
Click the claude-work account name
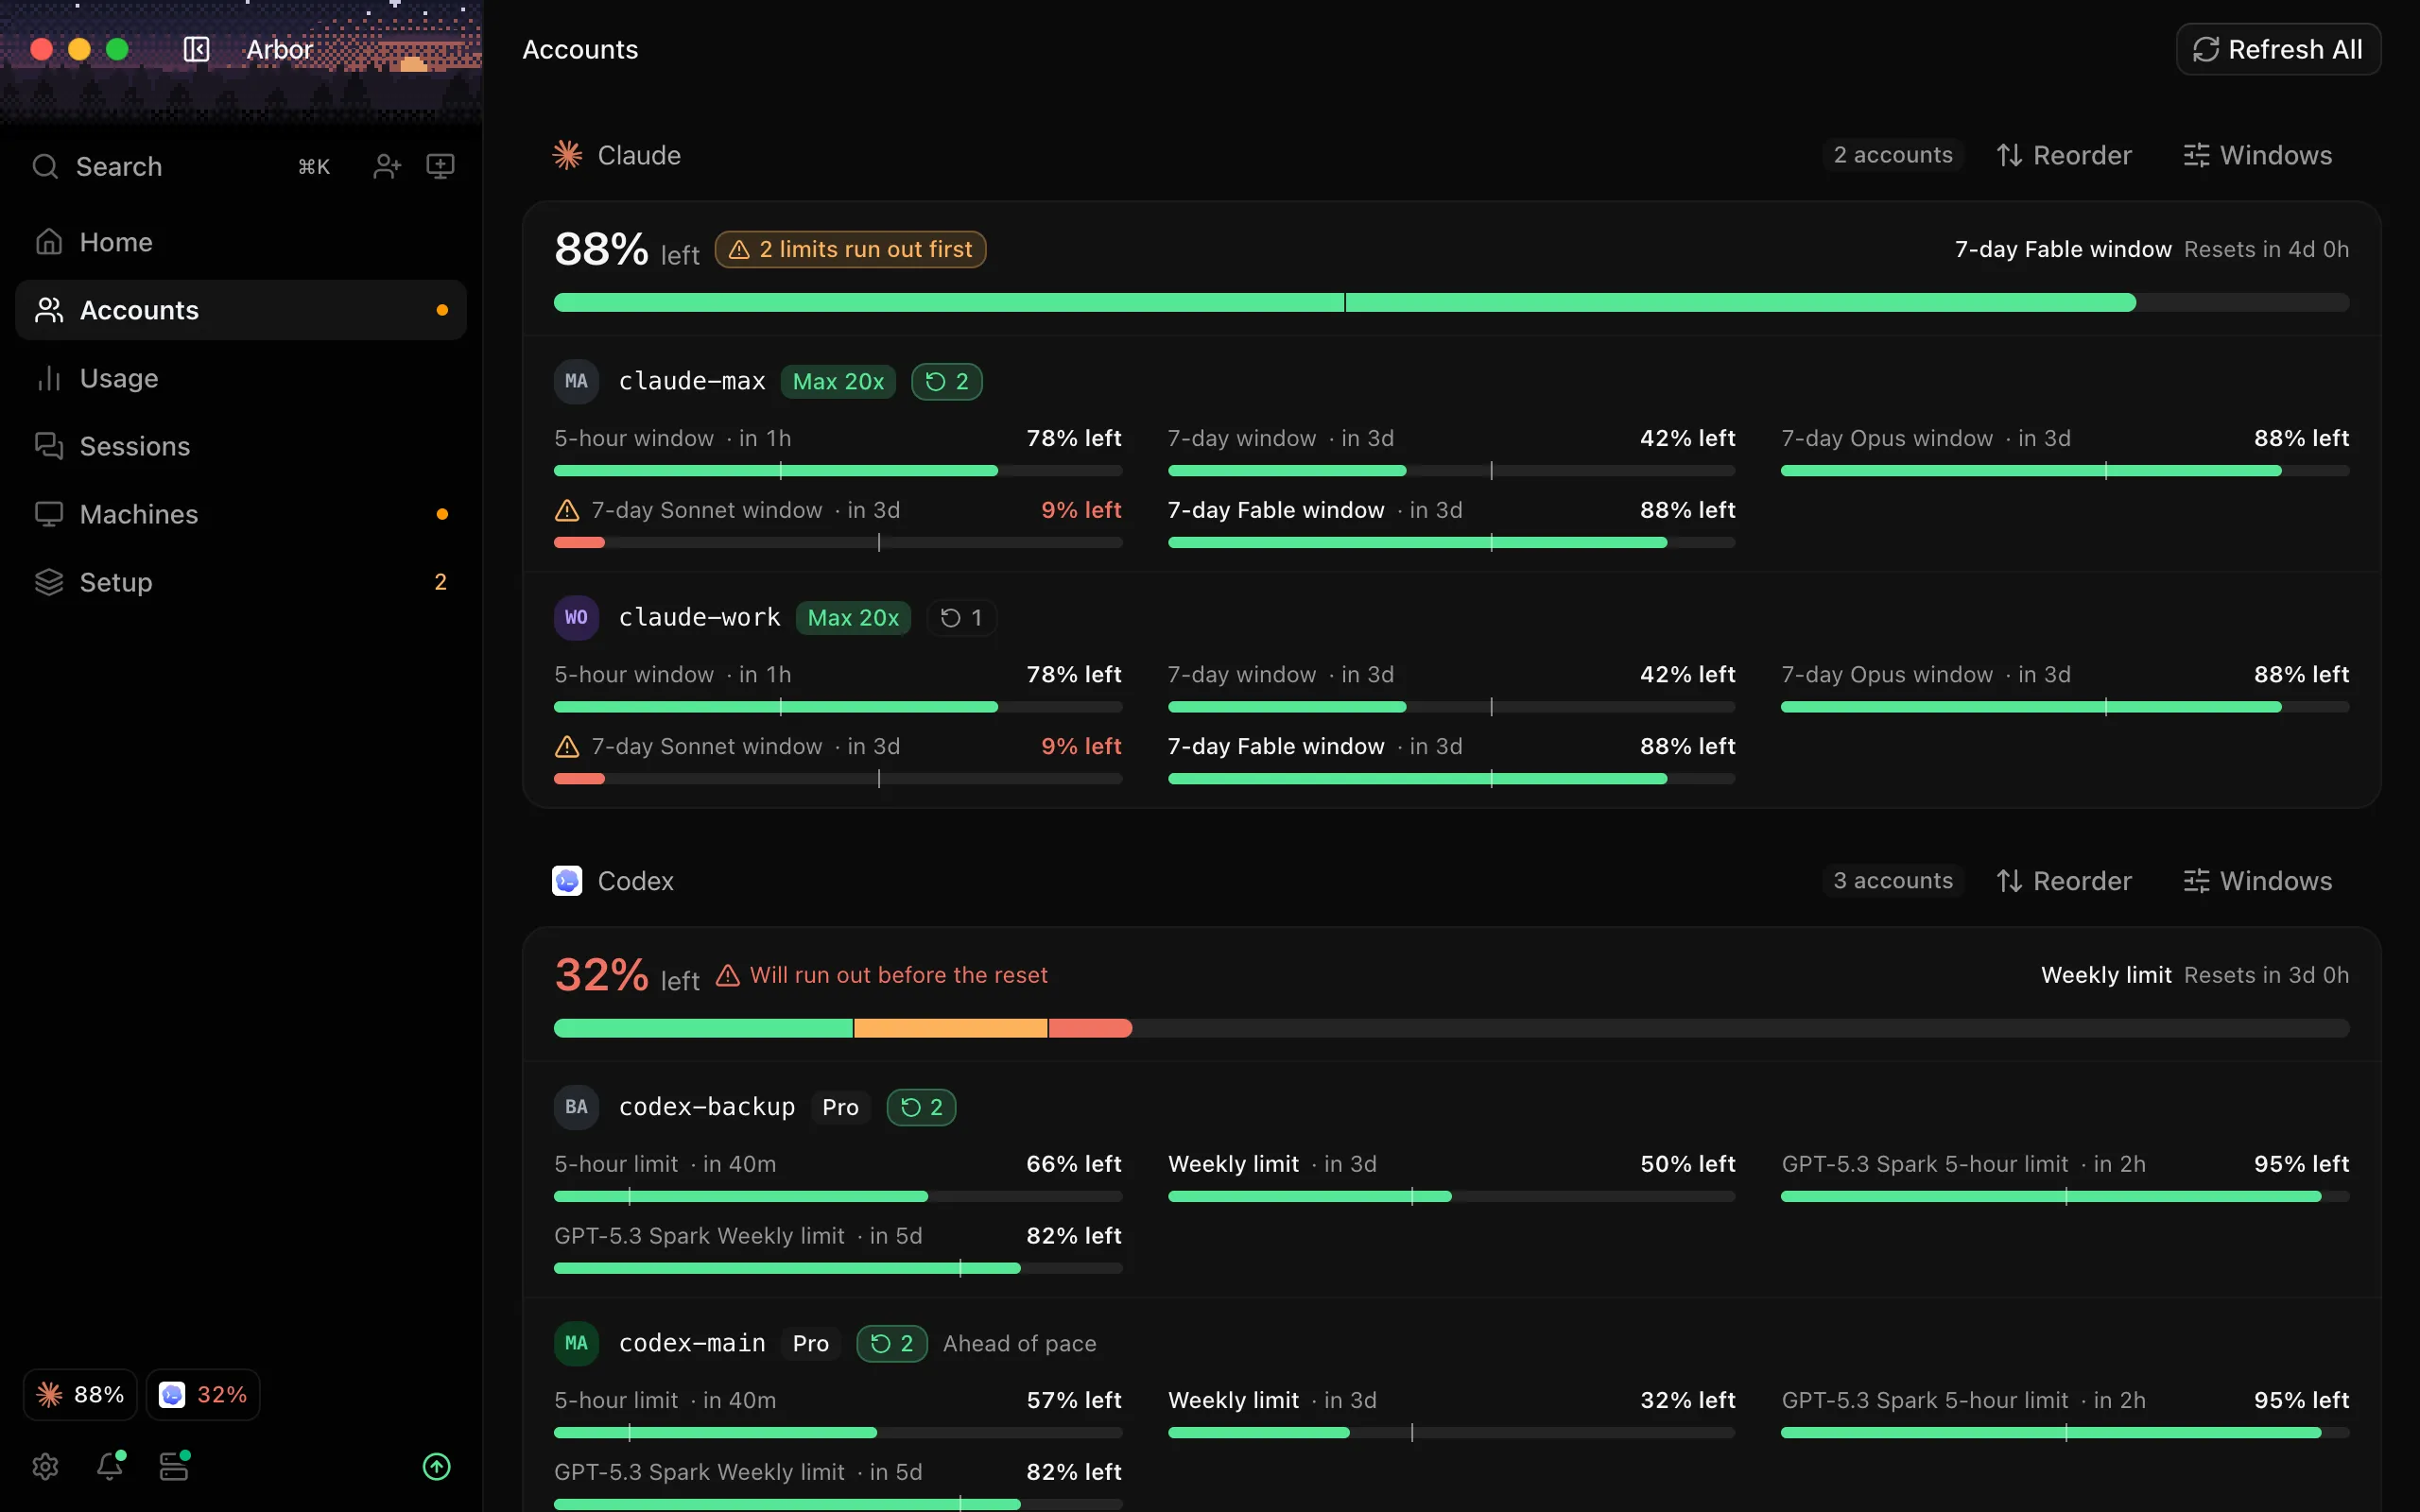click(699, 618)
